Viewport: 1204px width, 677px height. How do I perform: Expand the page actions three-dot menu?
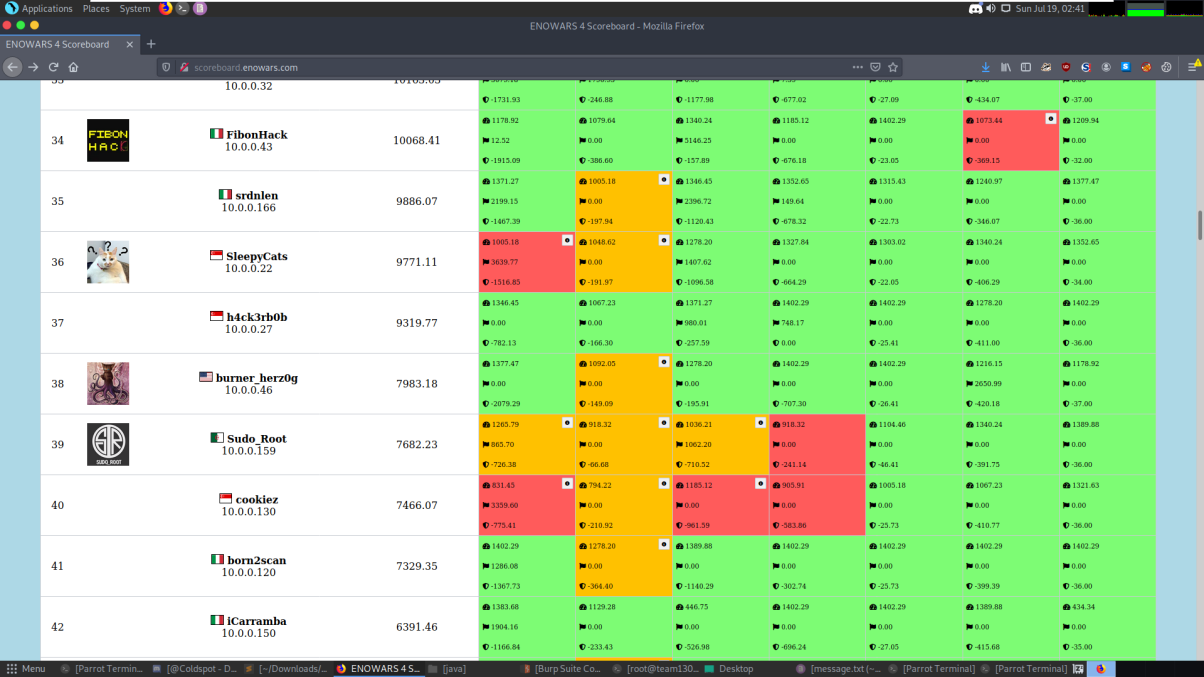point(857,67)
